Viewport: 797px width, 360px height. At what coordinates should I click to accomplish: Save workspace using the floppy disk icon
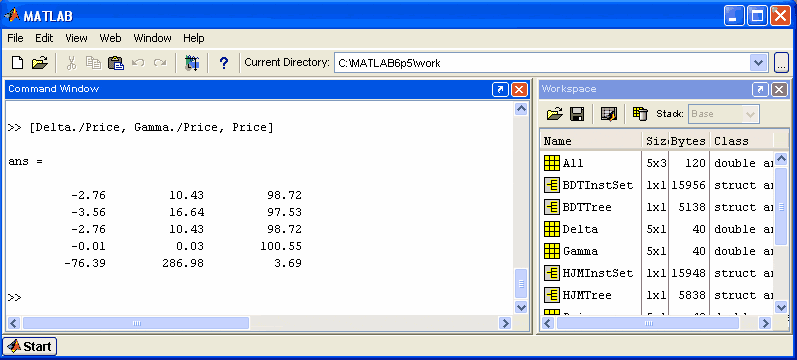point(577,114)
